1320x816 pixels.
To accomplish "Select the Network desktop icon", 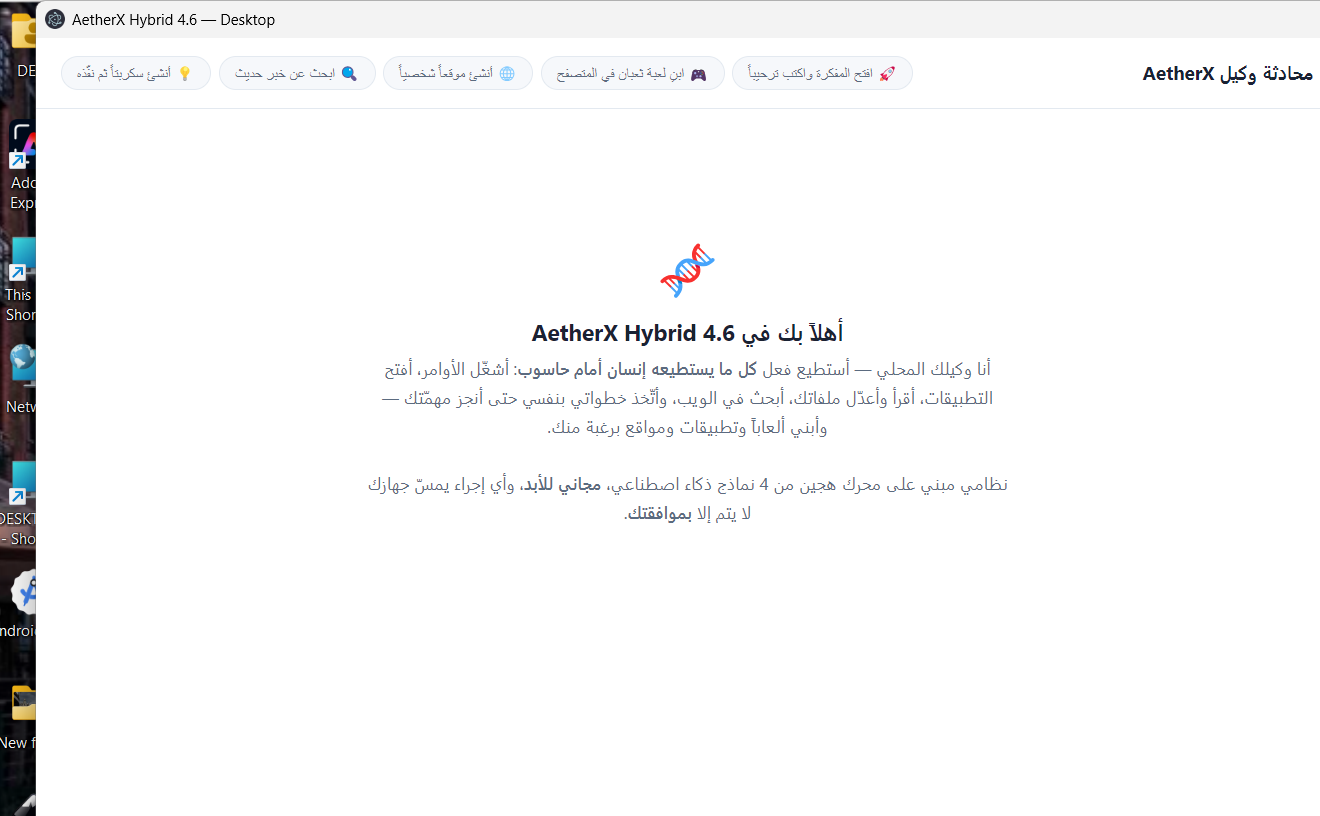I will pos(19,380).
